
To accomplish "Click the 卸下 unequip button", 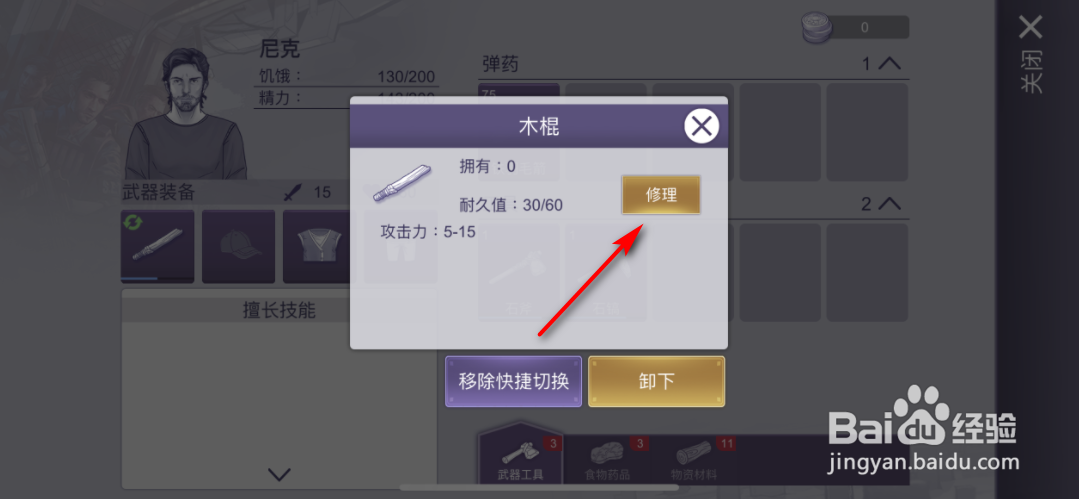I will click(x=656, y=381).
